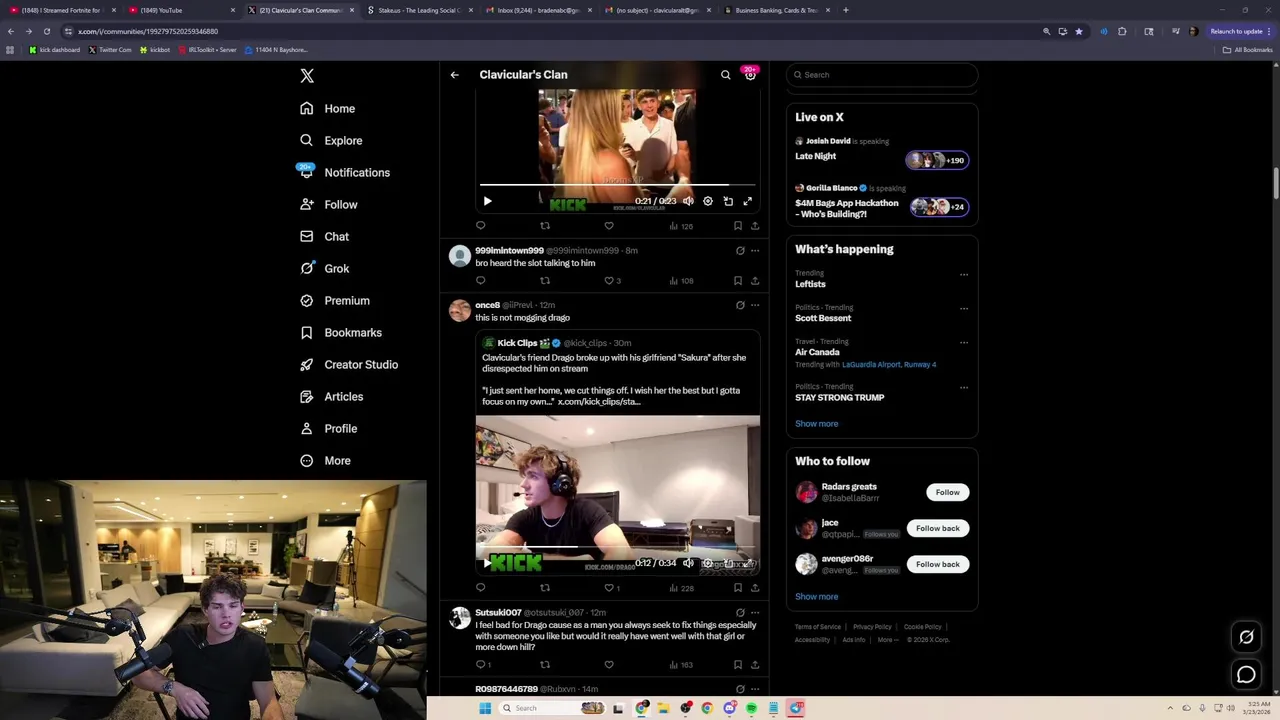Image resolution: width=1280 pixels, height=720 pixels.
Task: Follow back jace
Action: tap(937, 528)
